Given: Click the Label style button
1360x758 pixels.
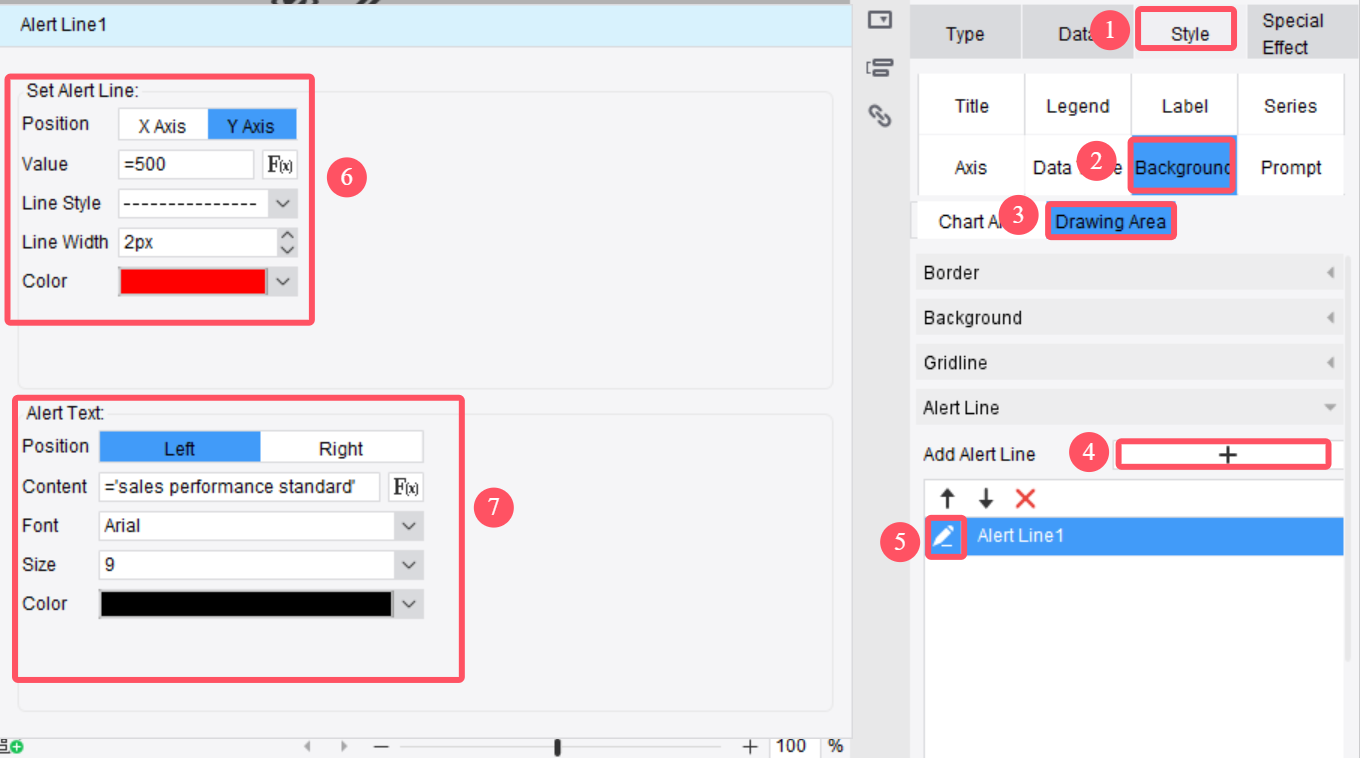Looking at the screenshot, I should (x=1184, y=106).
